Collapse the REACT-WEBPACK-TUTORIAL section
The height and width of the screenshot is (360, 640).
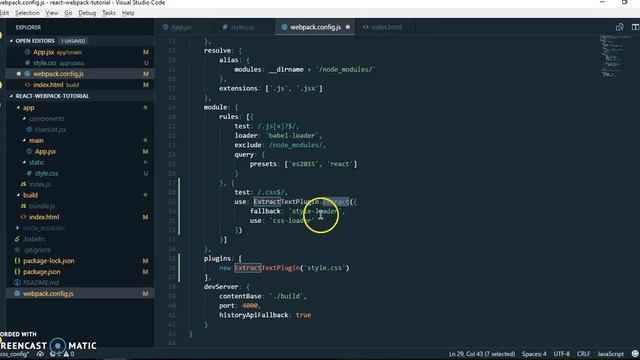[11, 96]
